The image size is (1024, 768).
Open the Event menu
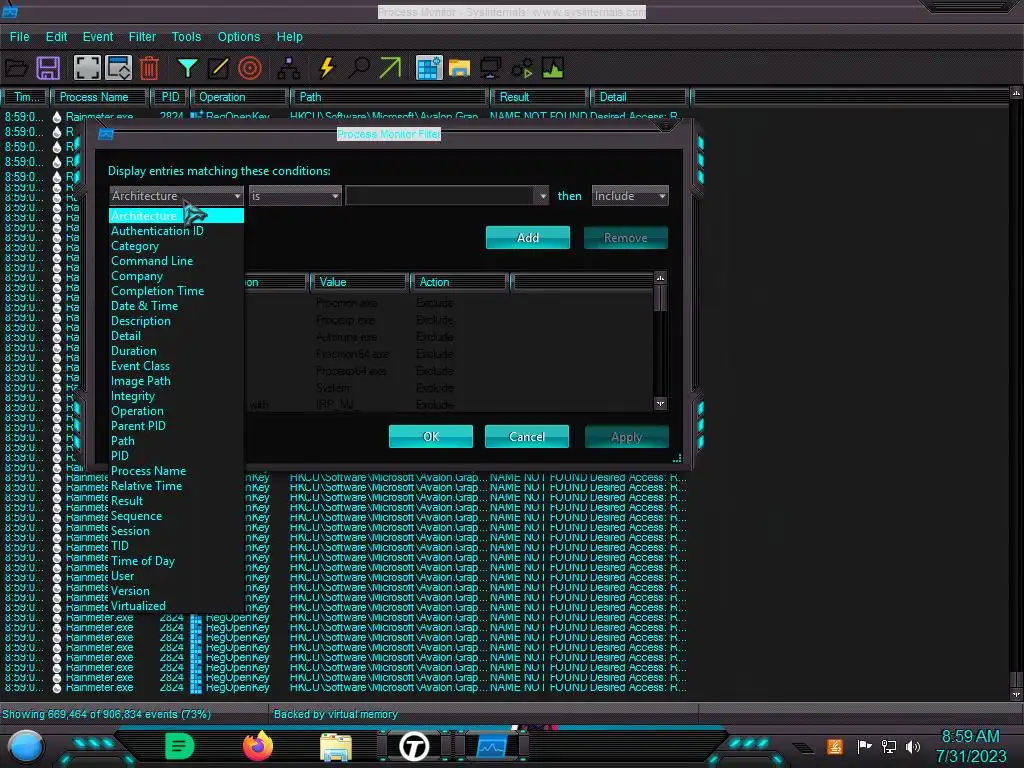coord(98,37)
